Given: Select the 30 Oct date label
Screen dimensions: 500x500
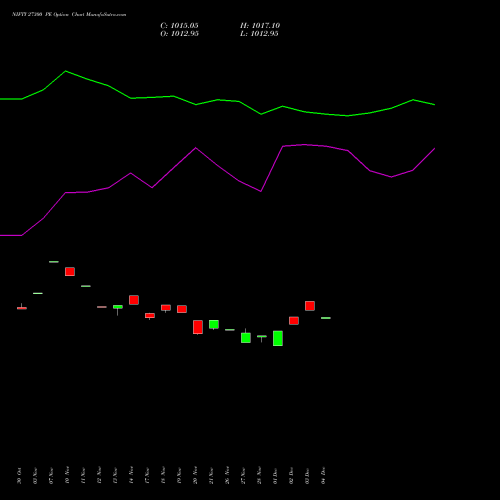Looking at the screenshot, I should [19, 476].
